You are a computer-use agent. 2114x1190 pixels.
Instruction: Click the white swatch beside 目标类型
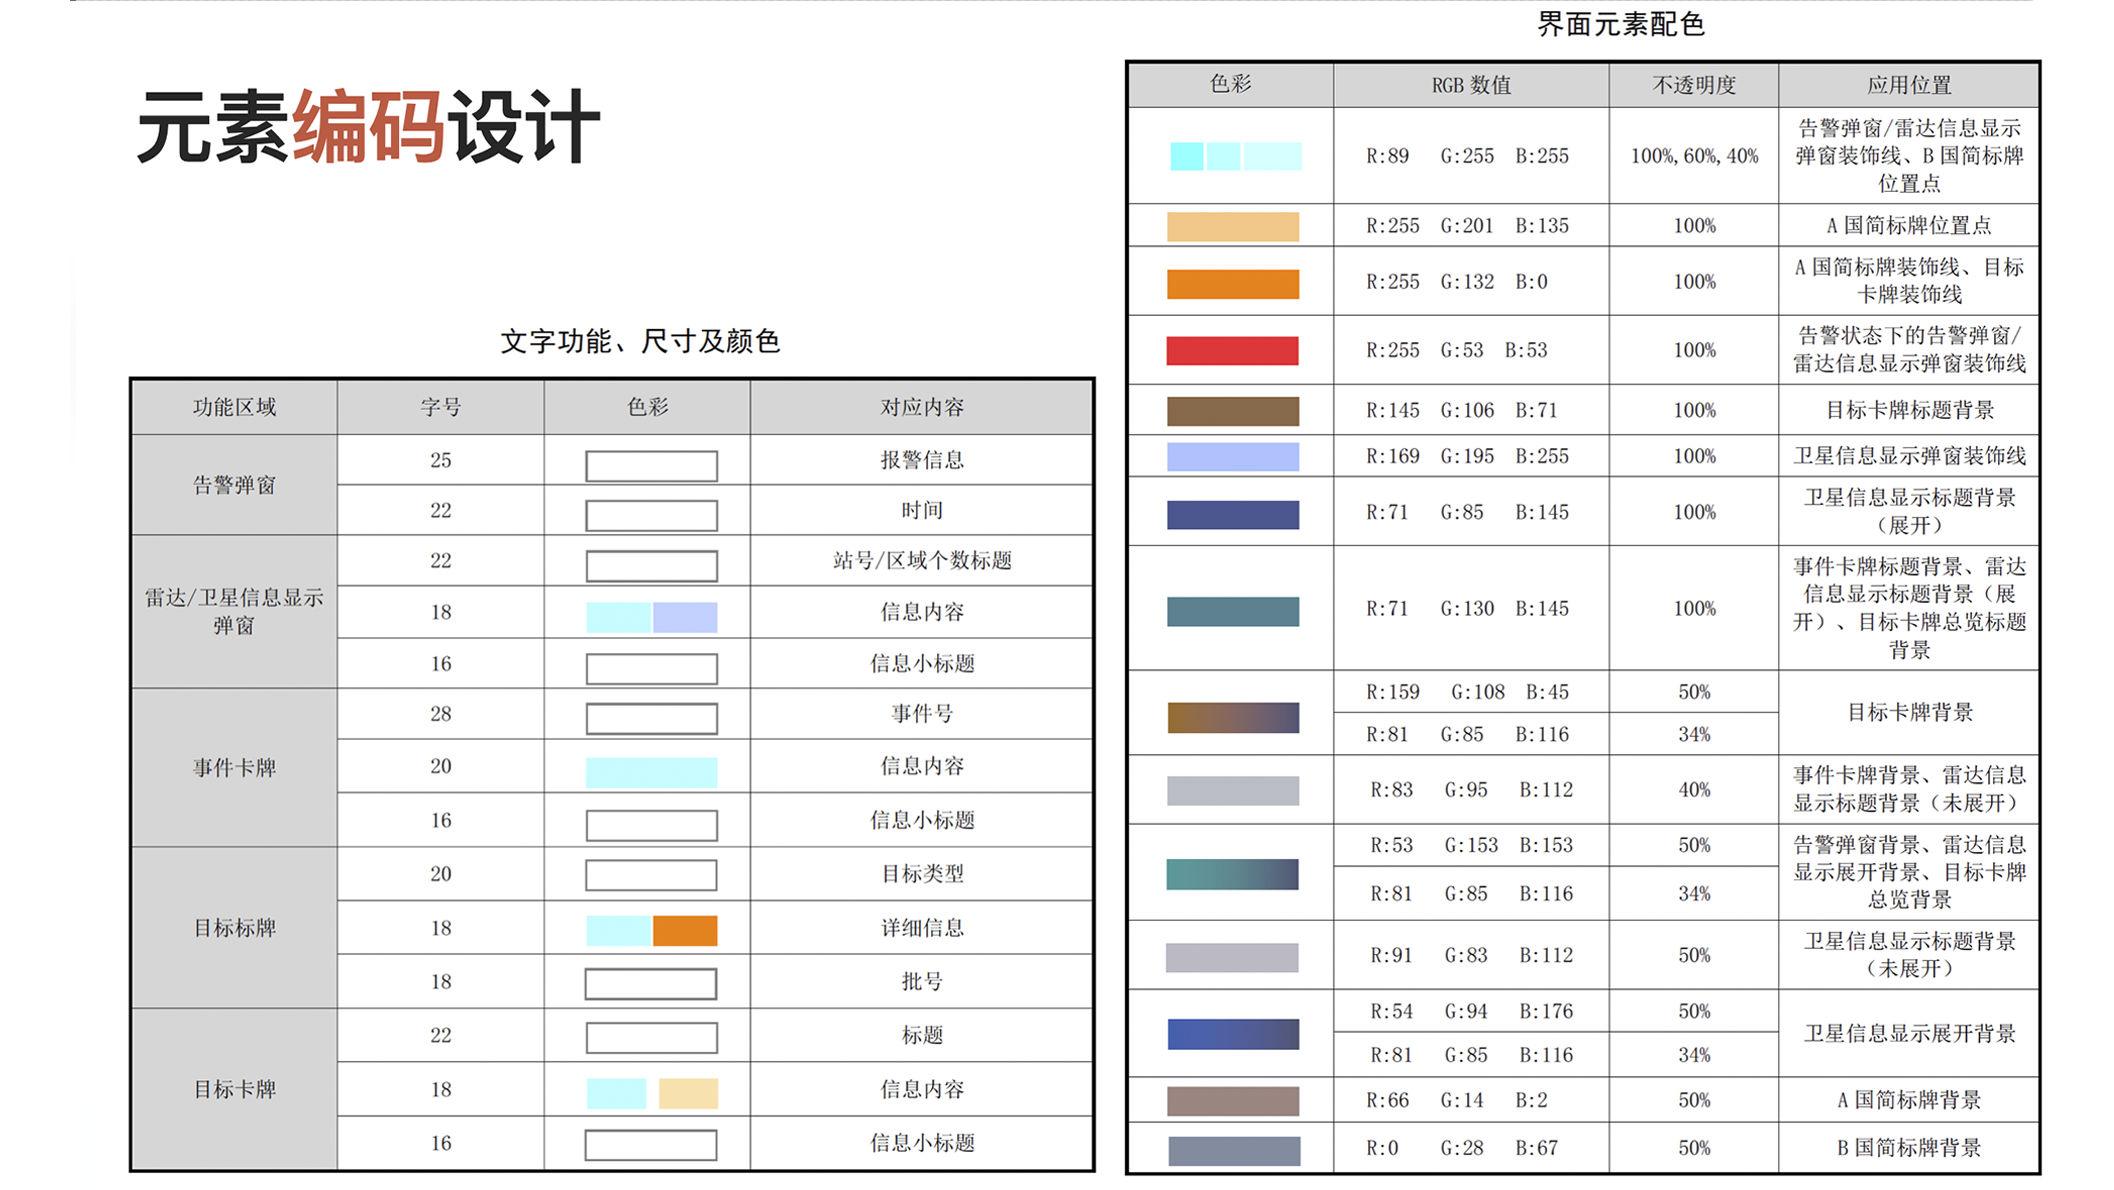pyautogui.click(x=651, y=876)
